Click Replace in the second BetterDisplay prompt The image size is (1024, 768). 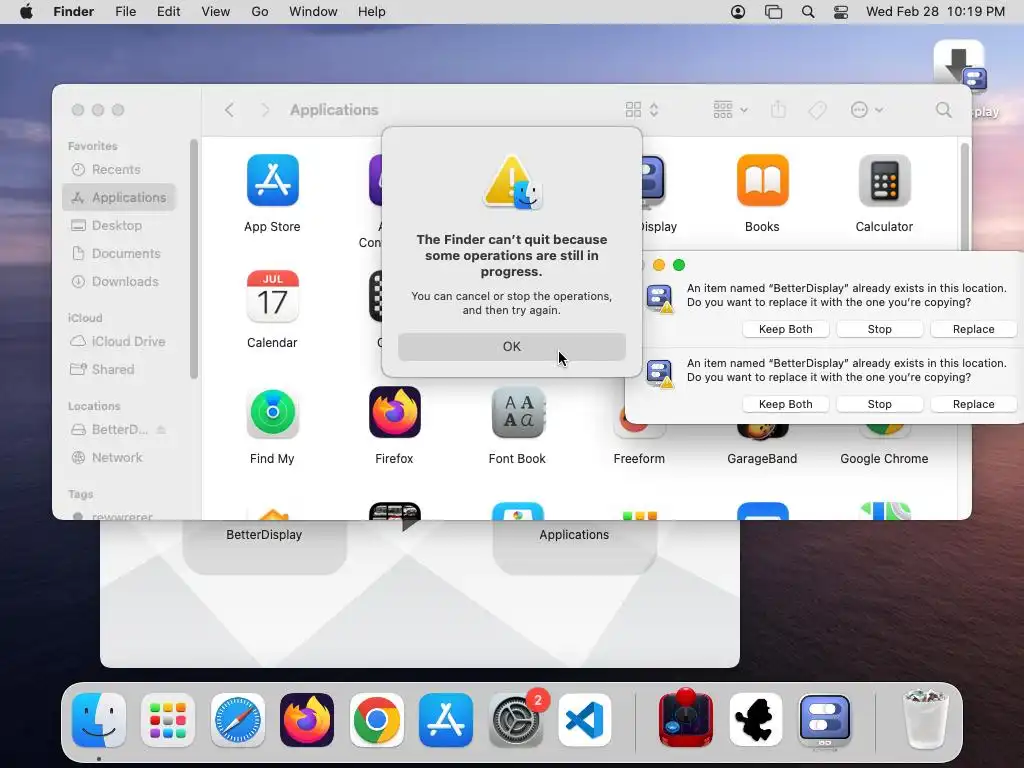[x=974, y=404]
